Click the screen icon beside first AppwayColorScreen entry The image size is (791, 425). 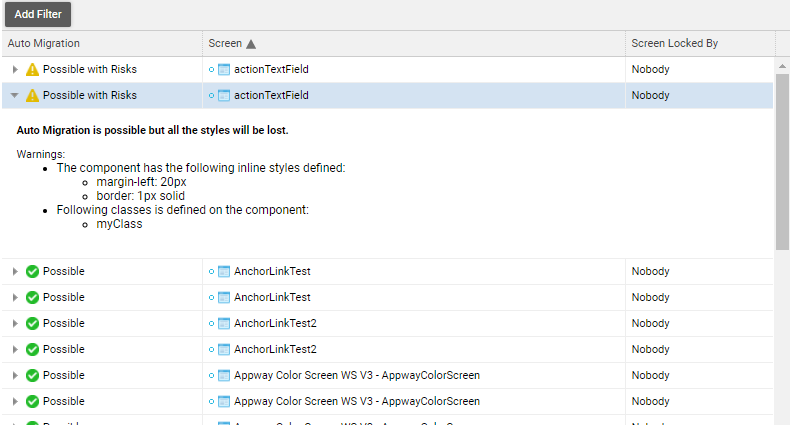coord(224,376)
